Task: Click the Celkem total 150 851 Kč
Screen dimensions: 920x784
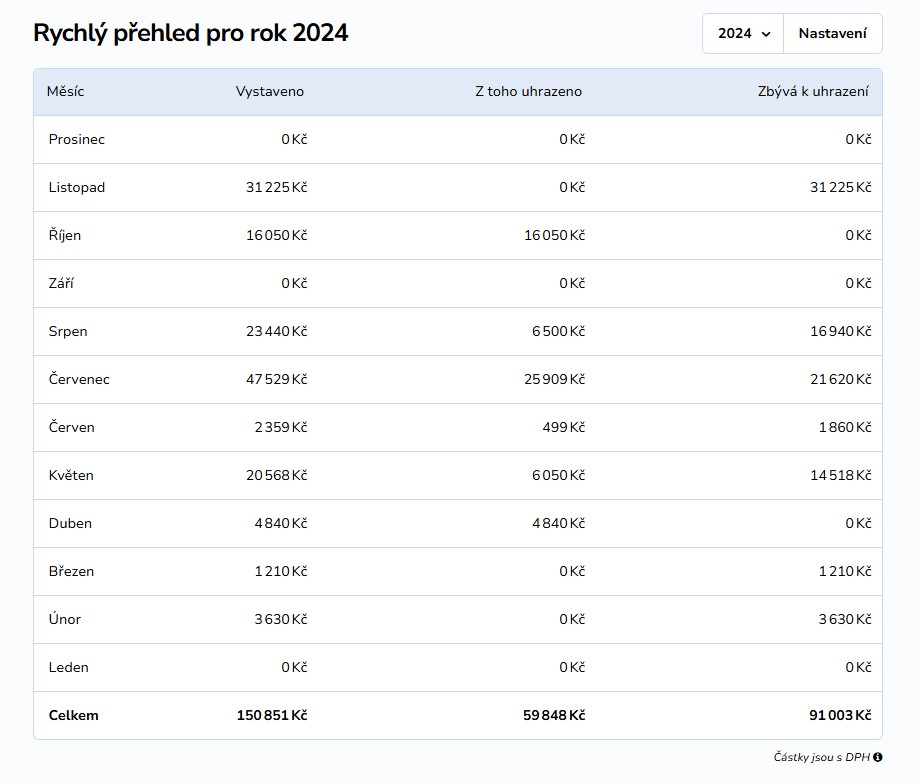Action: (x=272, y=715)
